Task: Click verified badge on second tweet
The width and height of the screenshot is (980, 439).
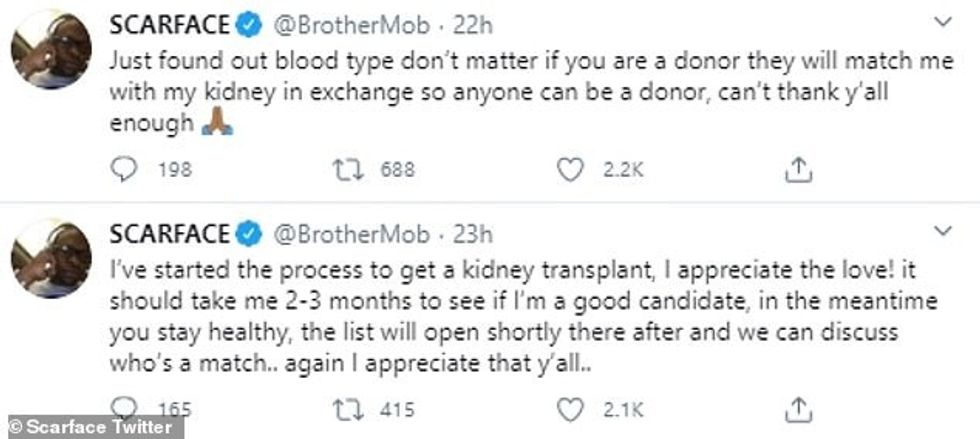Action: tap(250, 235)
